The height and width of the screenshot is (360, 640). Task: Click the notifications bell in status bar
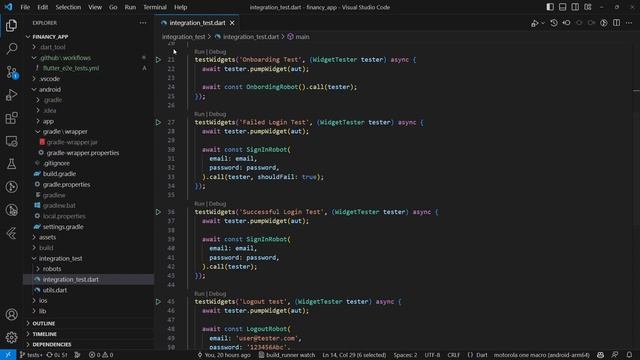pos(629,355)
